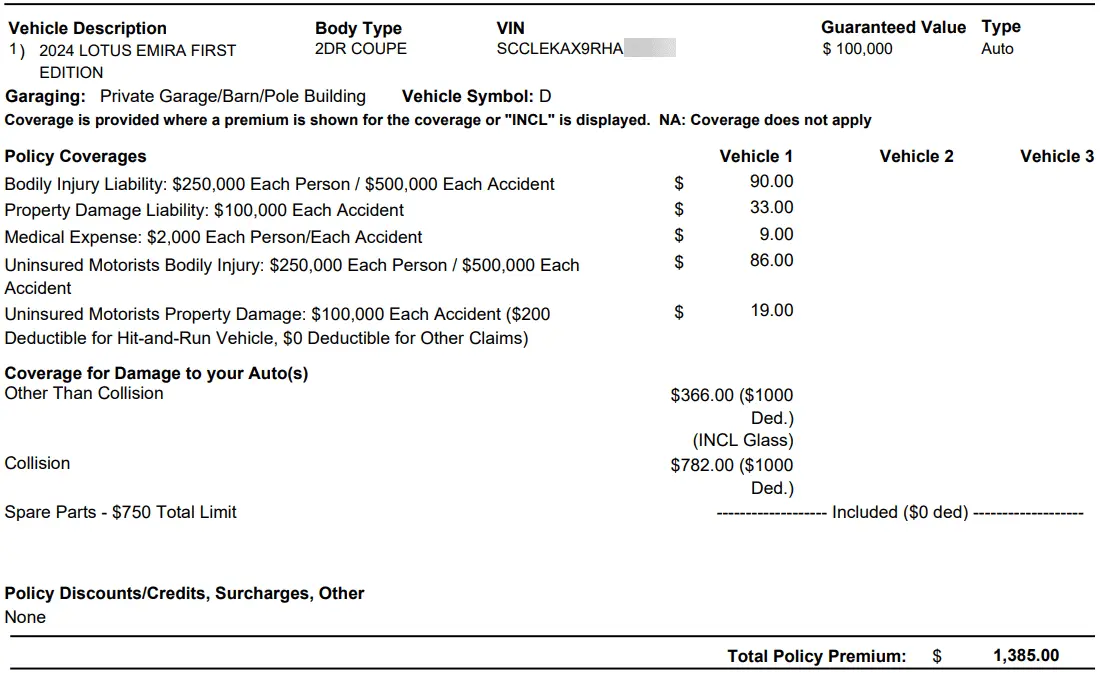Click the Vehicle 2 column header
This screenshot has width=1103, height=673.
click(x=916, y=156)
